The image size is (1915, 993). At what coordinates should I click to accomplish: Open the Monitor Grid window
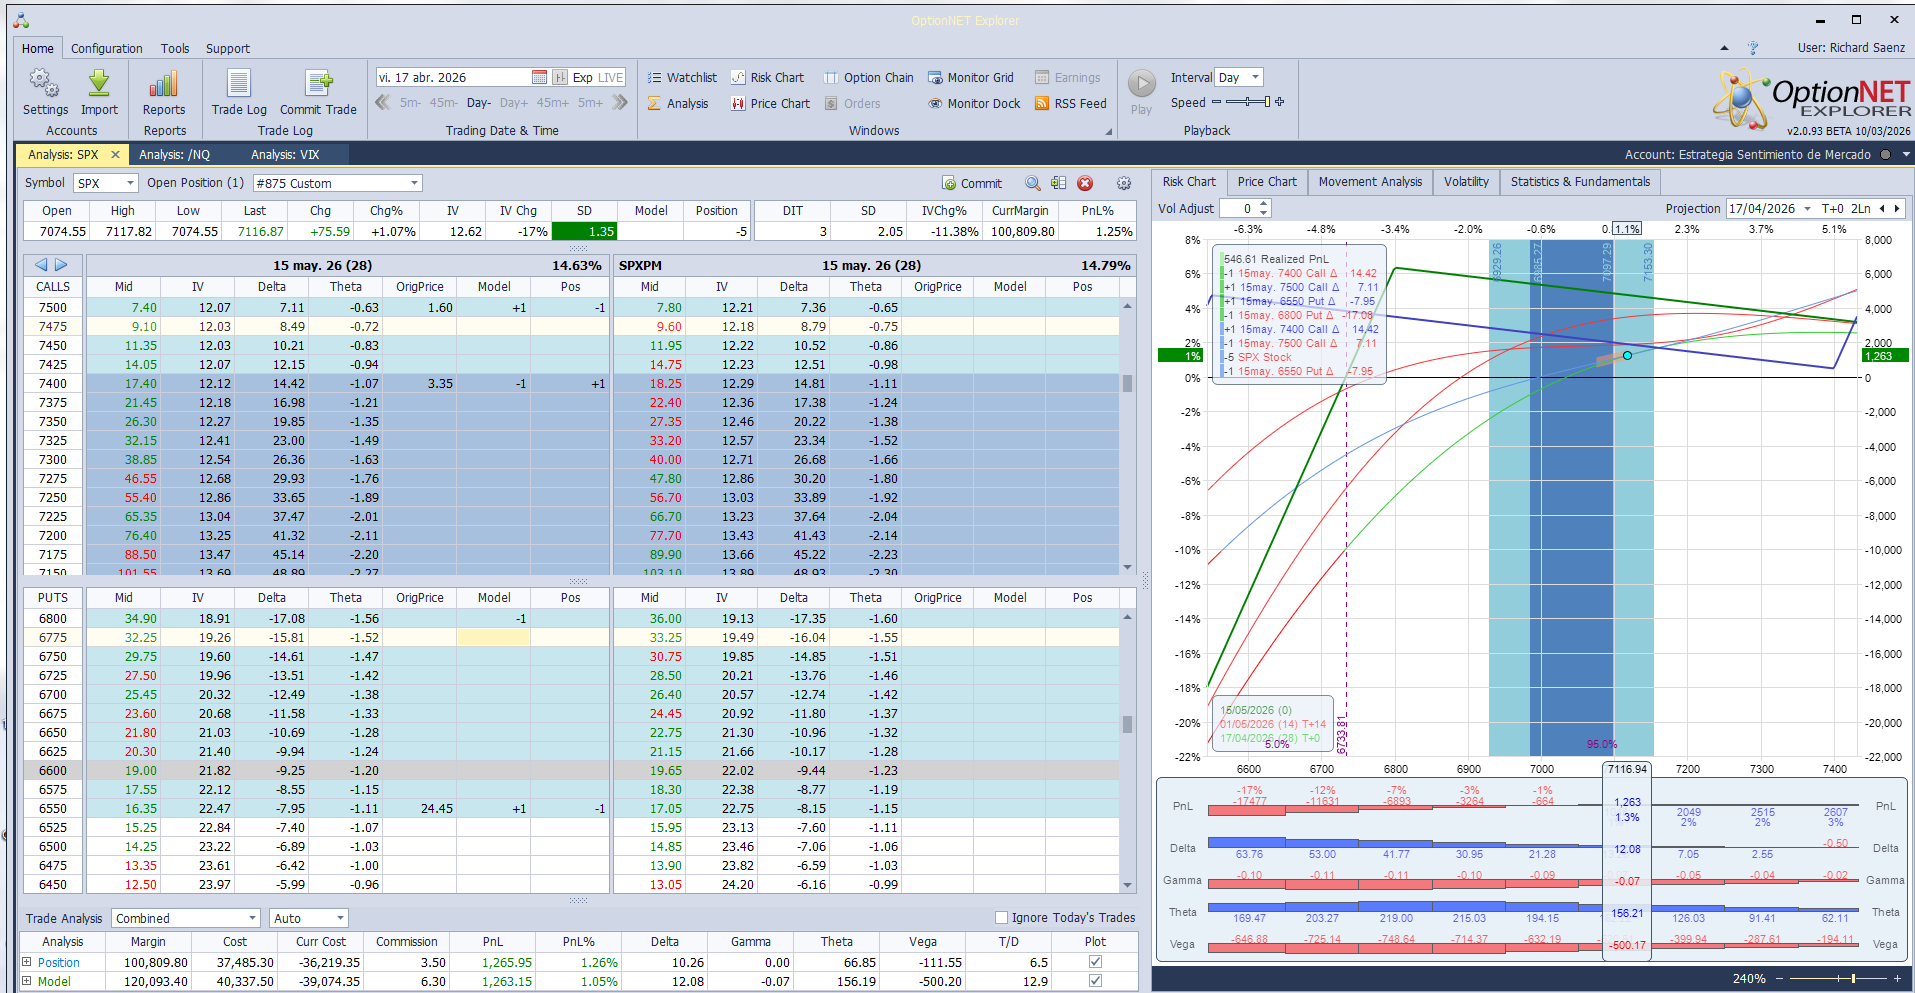(x=970, y=78)
